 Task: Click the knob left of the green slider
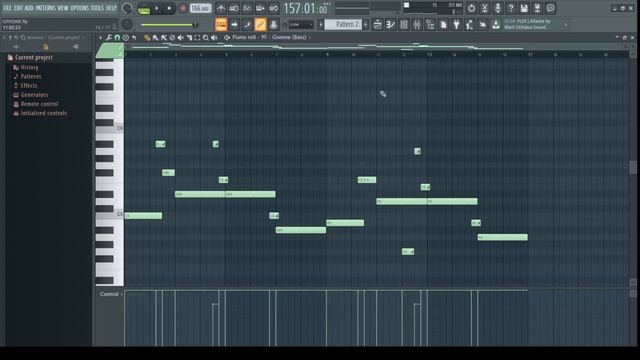127,24
